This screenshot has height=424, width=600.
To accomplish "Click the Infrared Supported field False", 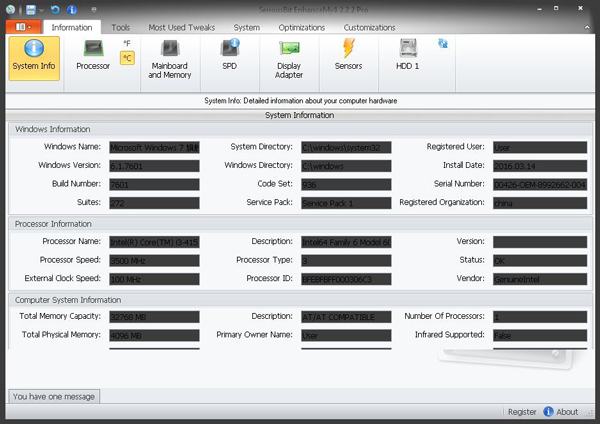I will click(x=540, y=335).
